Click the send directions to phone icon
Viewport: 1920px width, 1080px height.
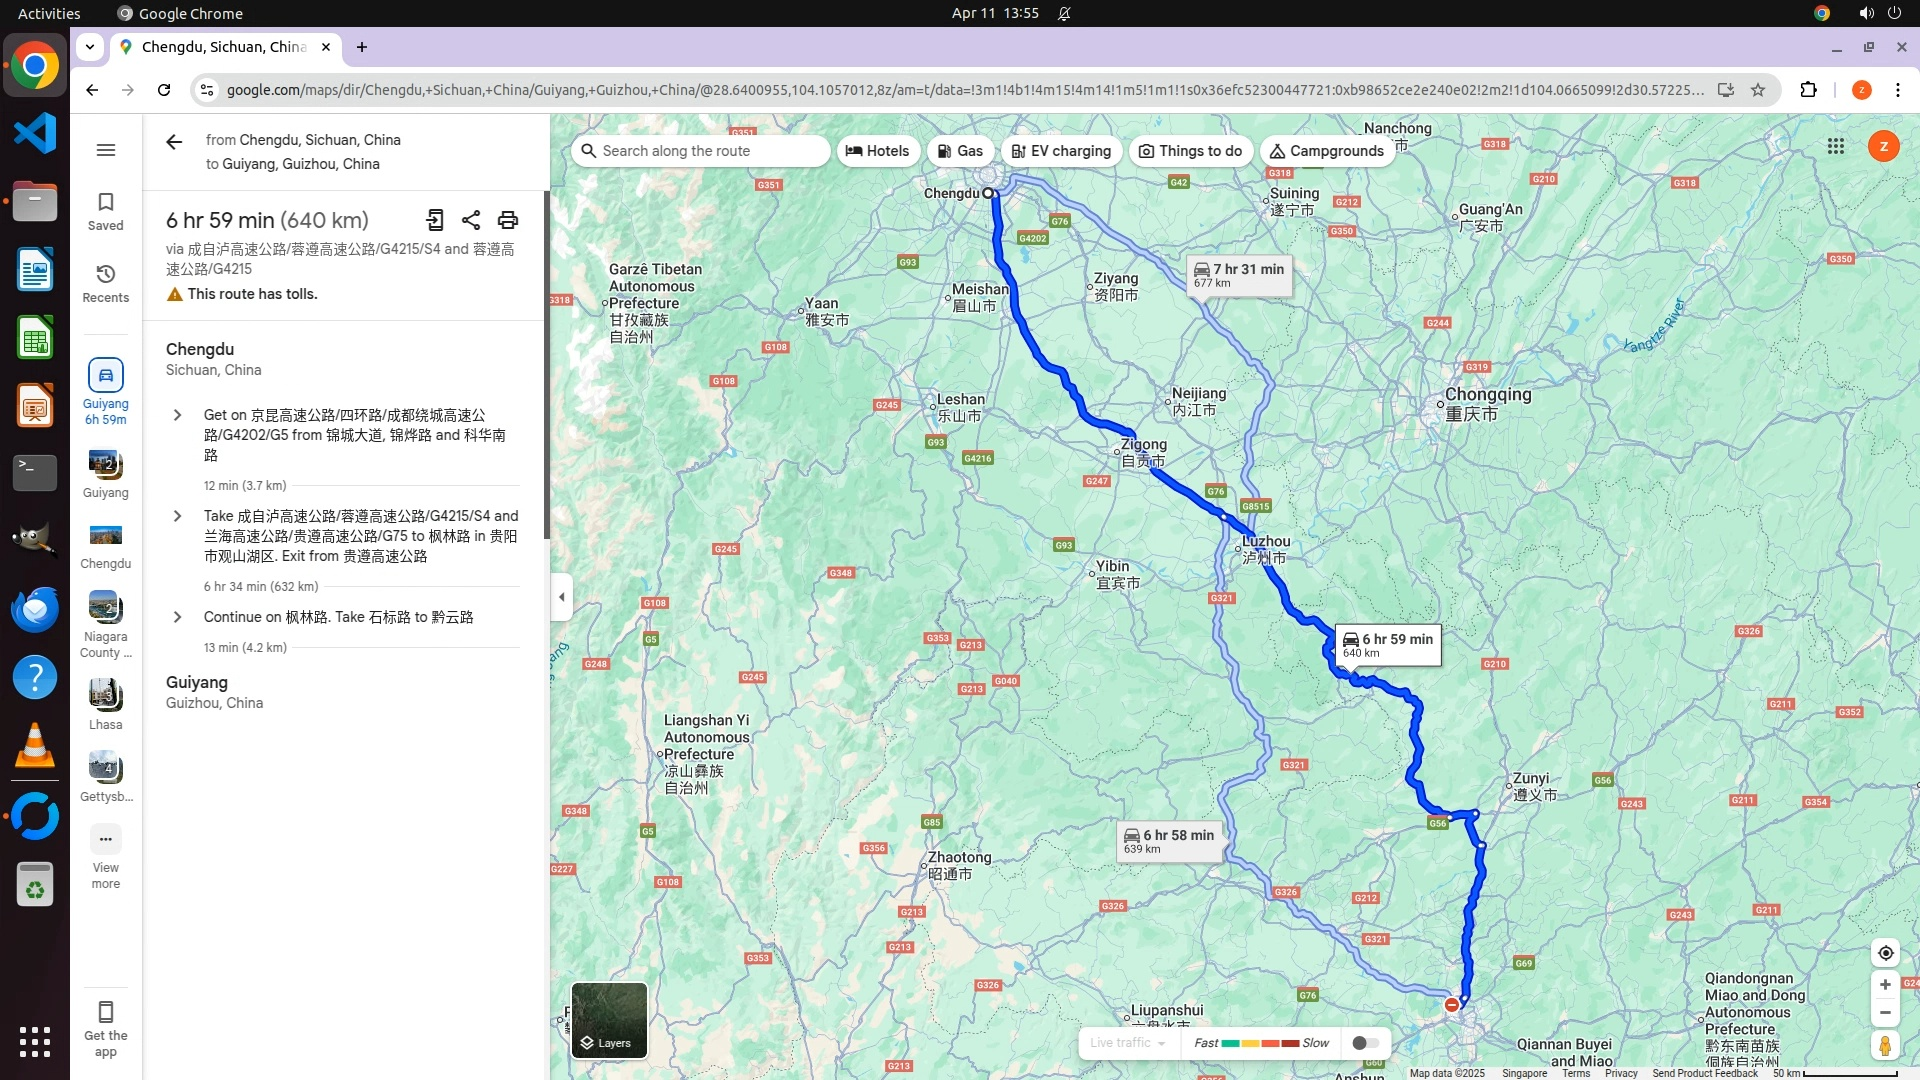(x=435, y=220)
